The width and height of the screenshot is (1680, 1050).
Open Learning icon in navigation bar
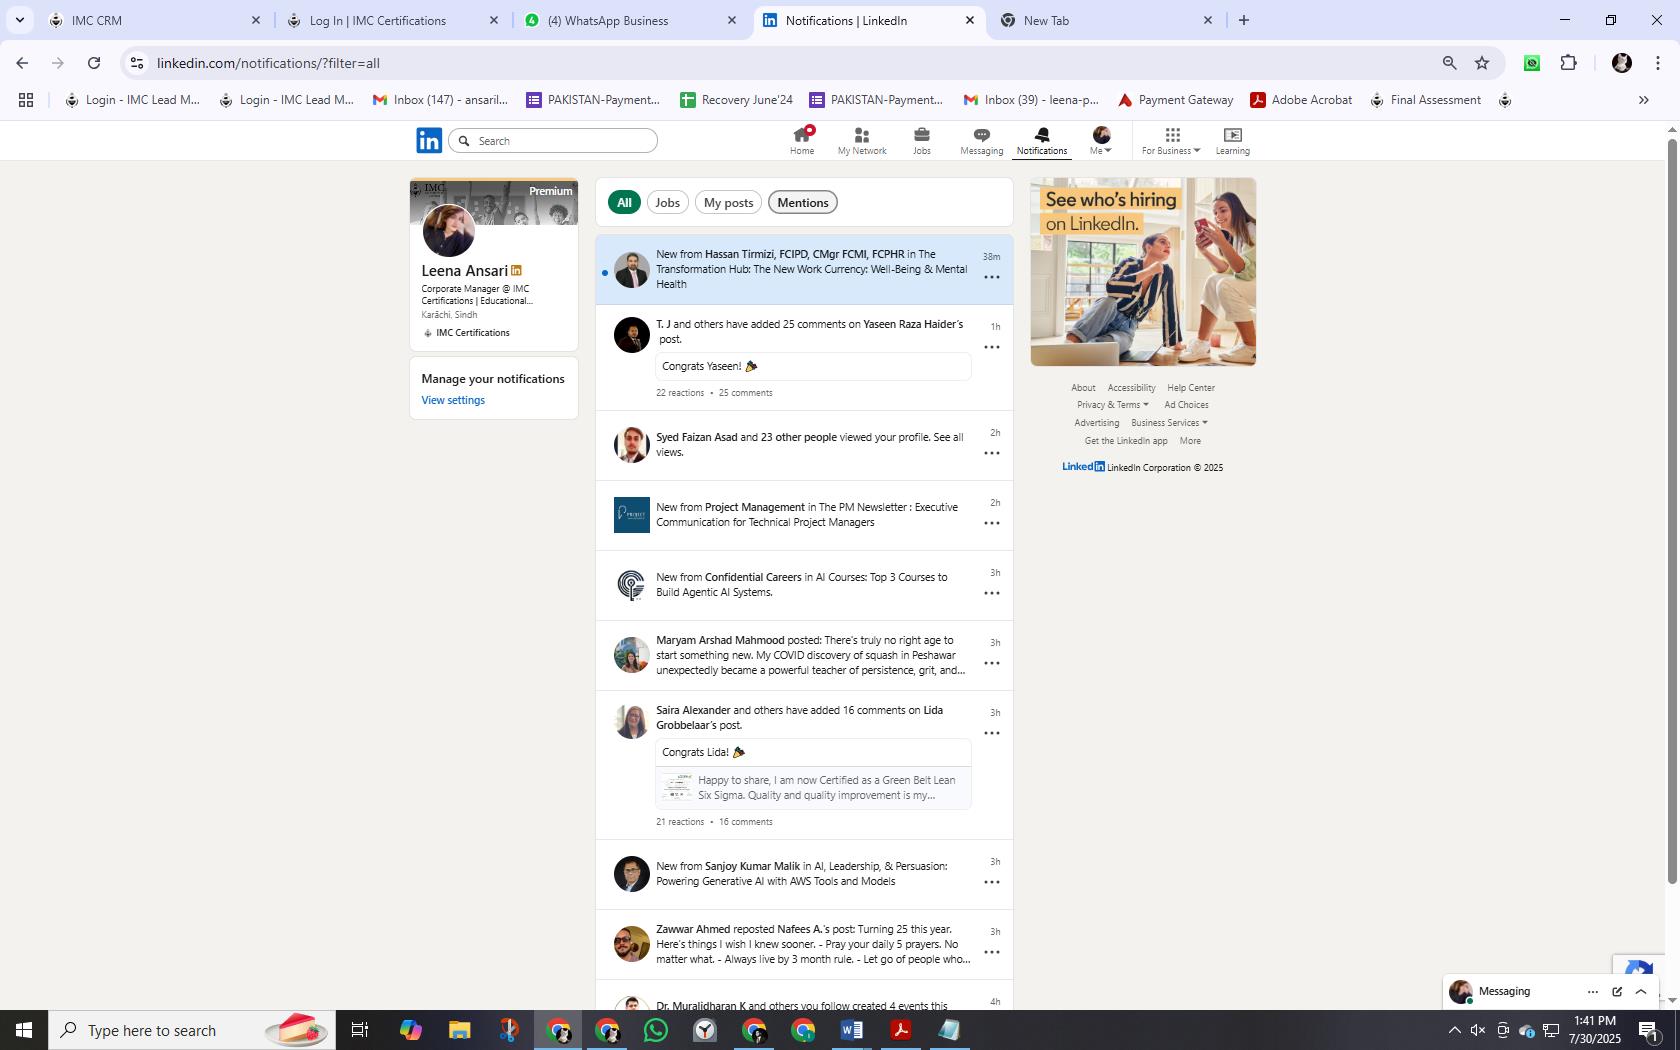pos(1232,141)
